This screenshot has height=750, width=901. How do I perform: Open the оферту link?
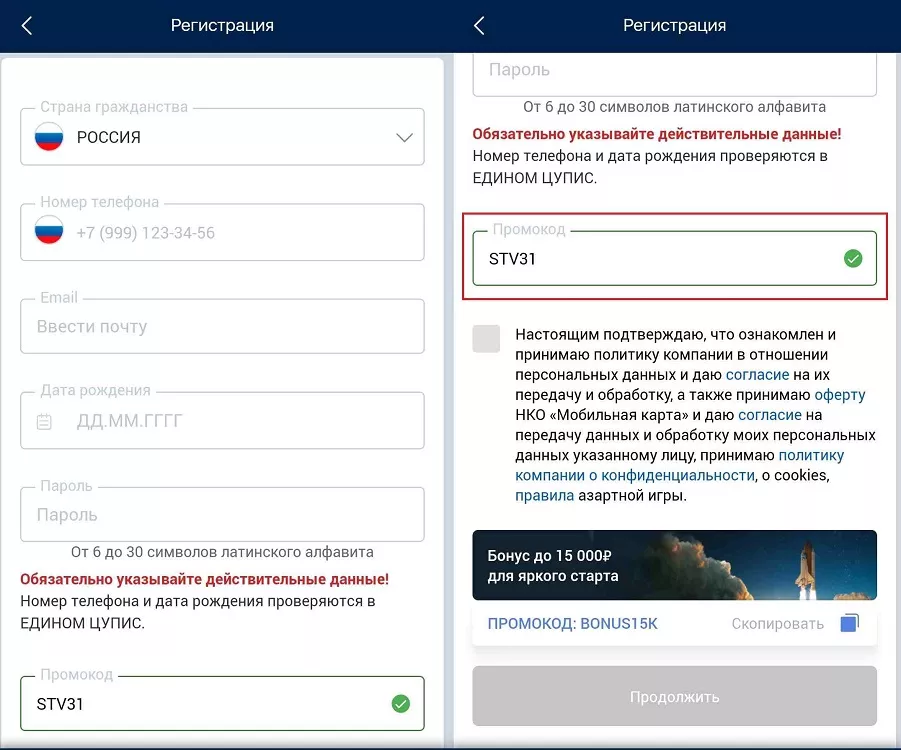tap(840, 395)
